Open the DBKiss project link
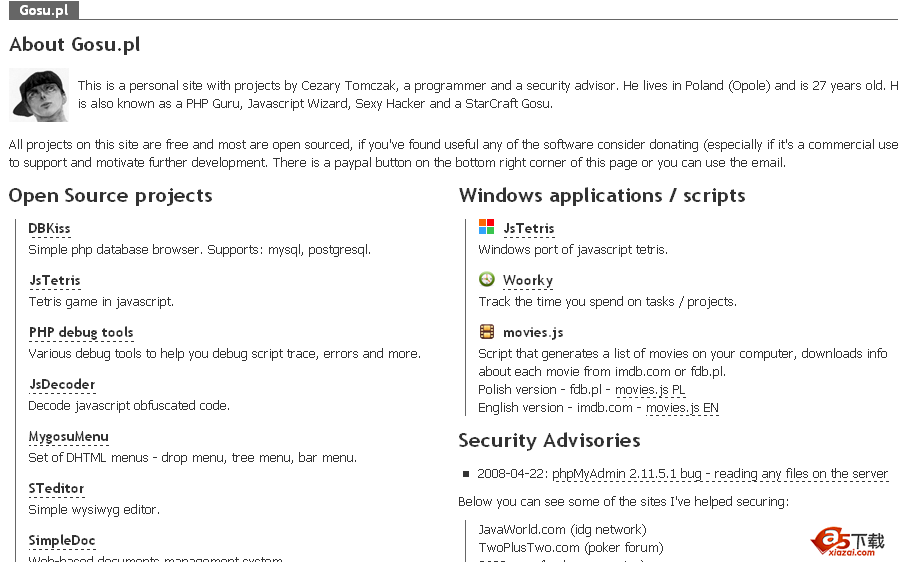 click(49, 229)
